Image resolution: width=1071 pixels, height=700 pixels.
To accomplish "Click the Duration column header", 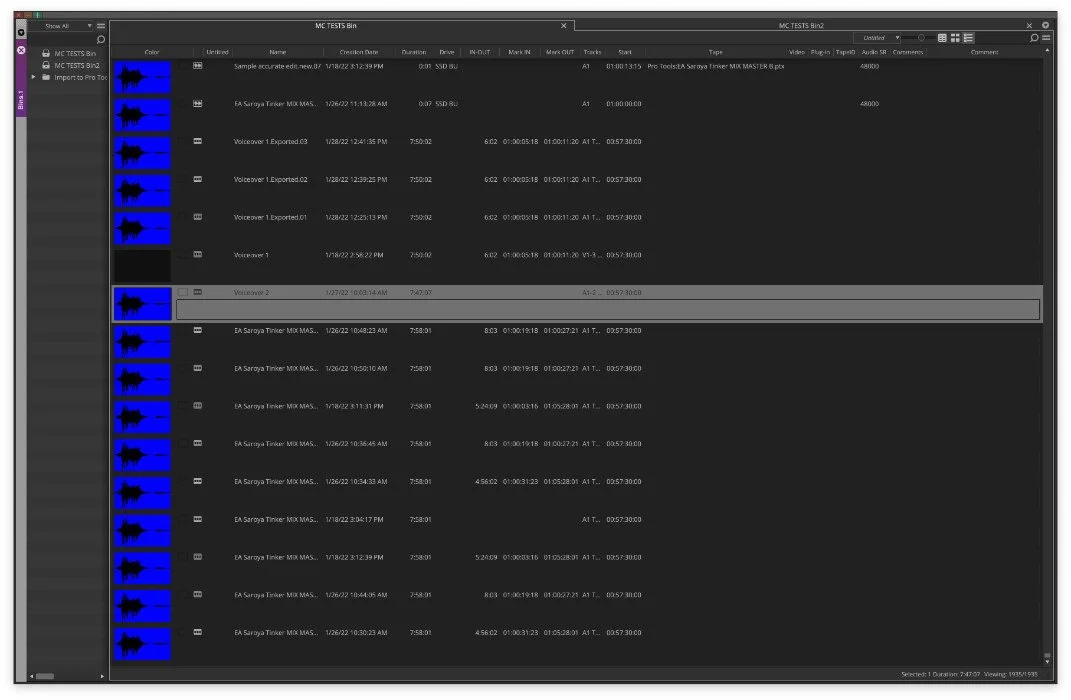I will point(414,52).
